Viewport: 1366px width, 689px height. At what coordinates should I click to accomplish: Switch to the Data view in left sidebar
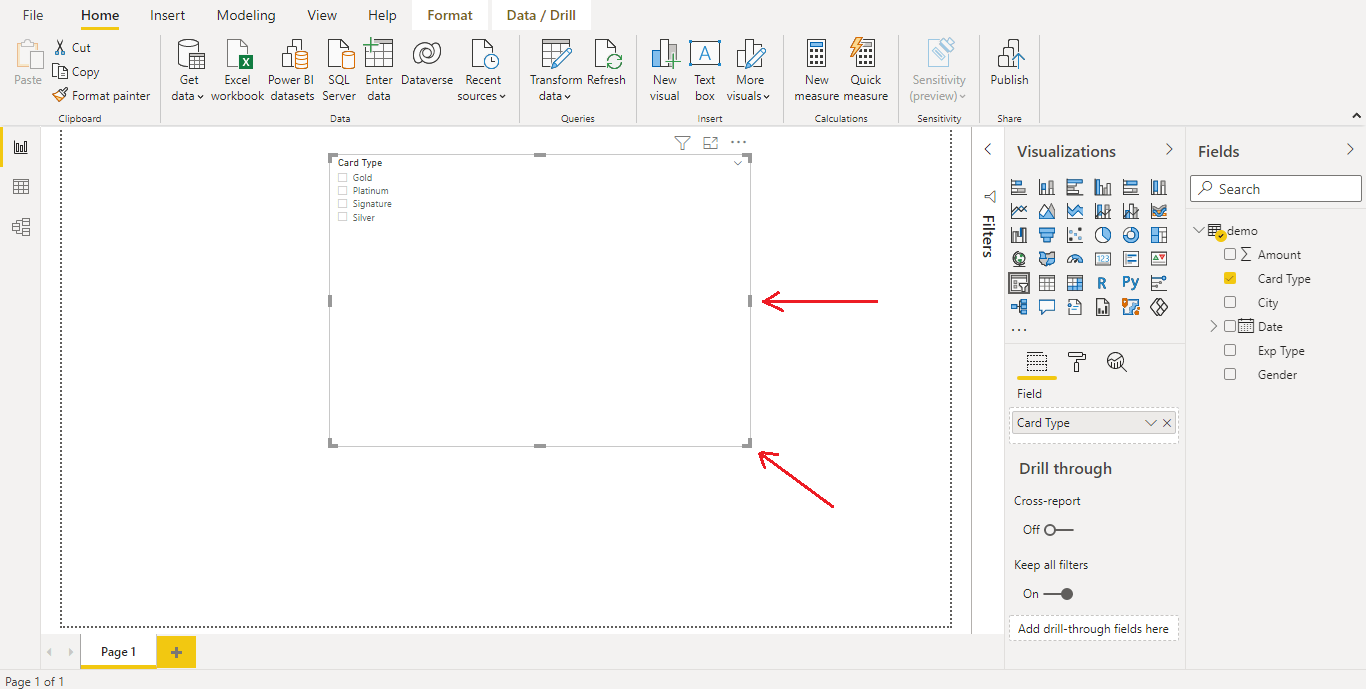[x=21, y=187]
